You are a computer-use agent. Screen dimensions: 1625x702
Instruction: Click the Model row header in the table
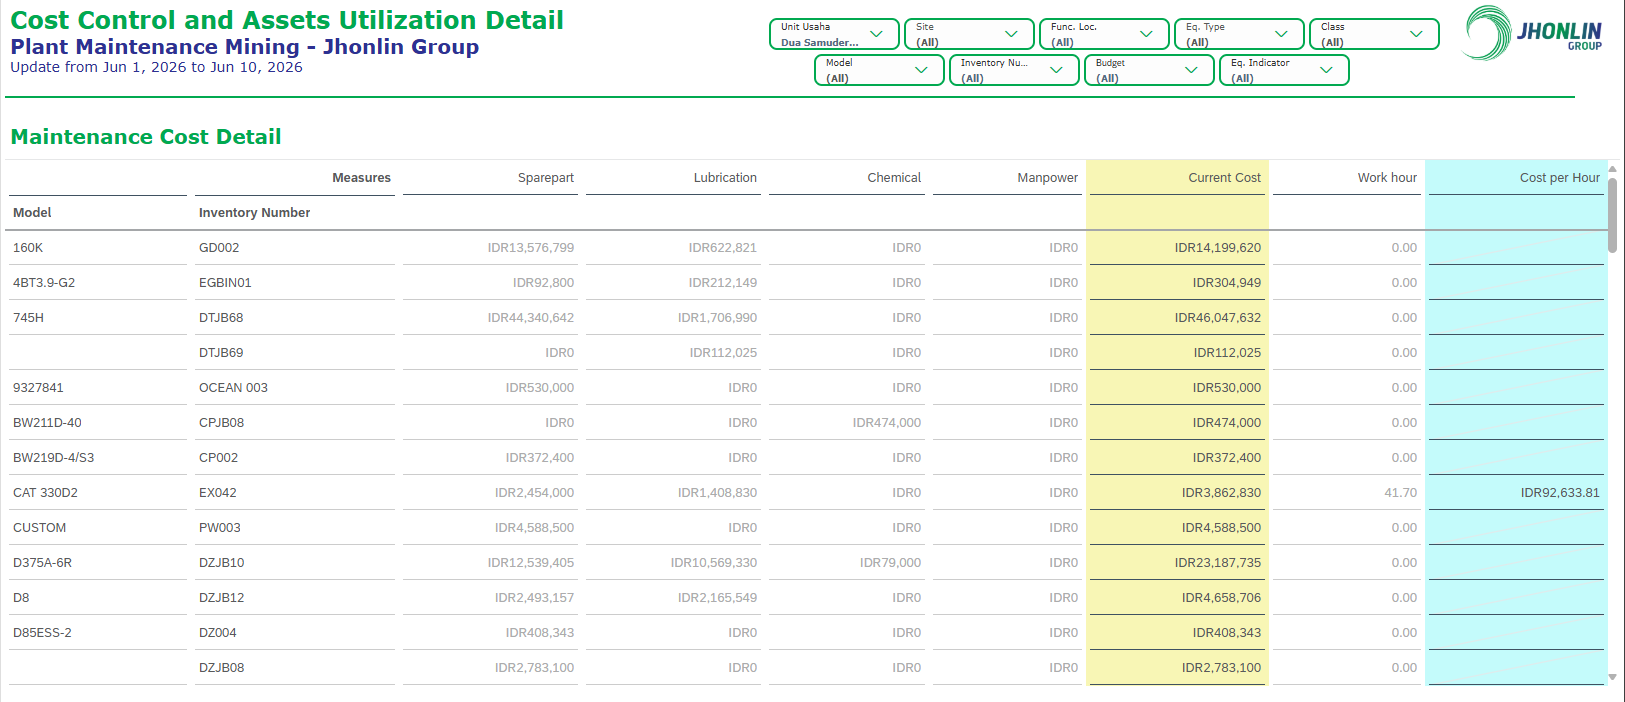[x=32, y=213]
